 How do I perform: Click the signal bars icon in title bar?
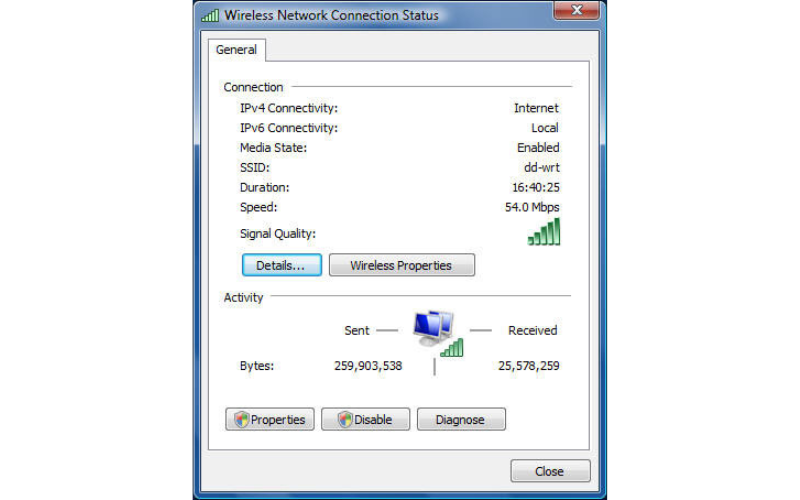point(210,15)
